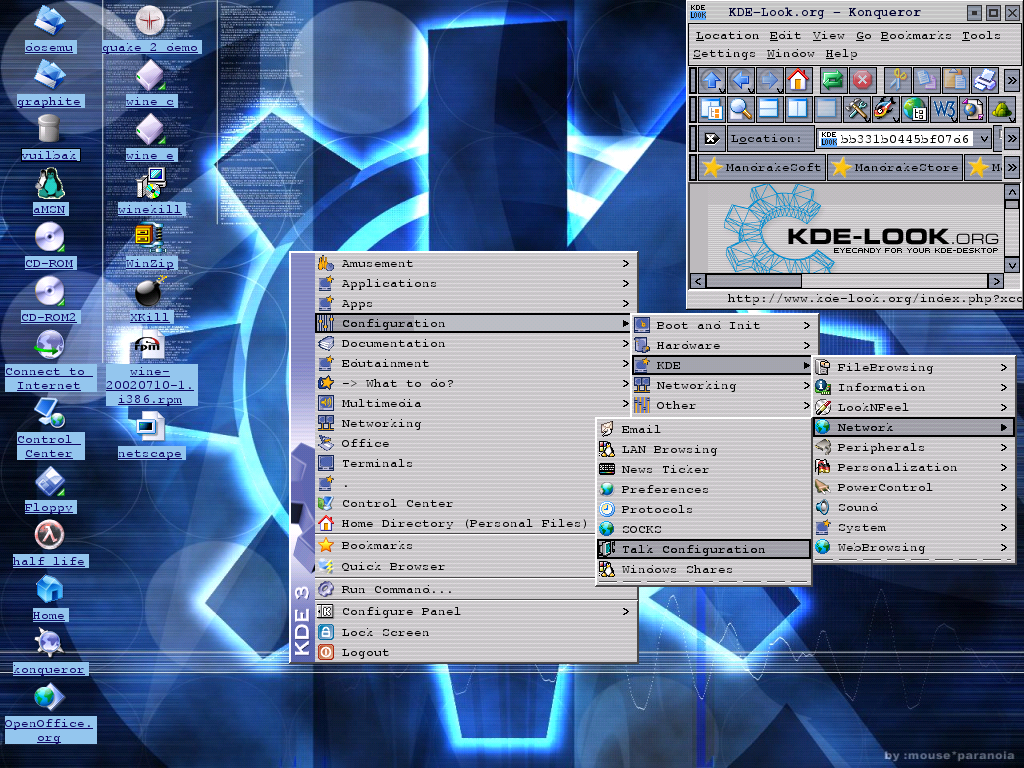Image resolution: width=1024 pixels, height=768 pixels.
Task: Expand the bookmark toolbar overflow chevron
Action: tap(1012, 167)
